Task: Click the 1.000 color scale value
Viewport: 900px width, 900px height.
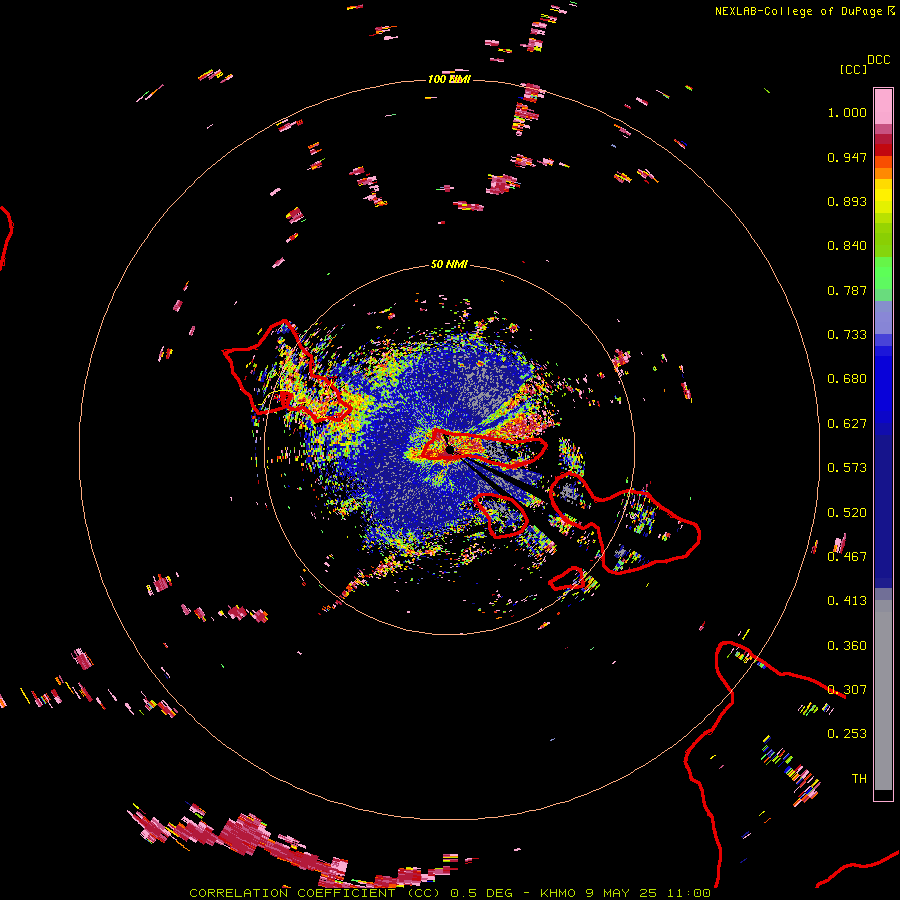Action: 847,112
